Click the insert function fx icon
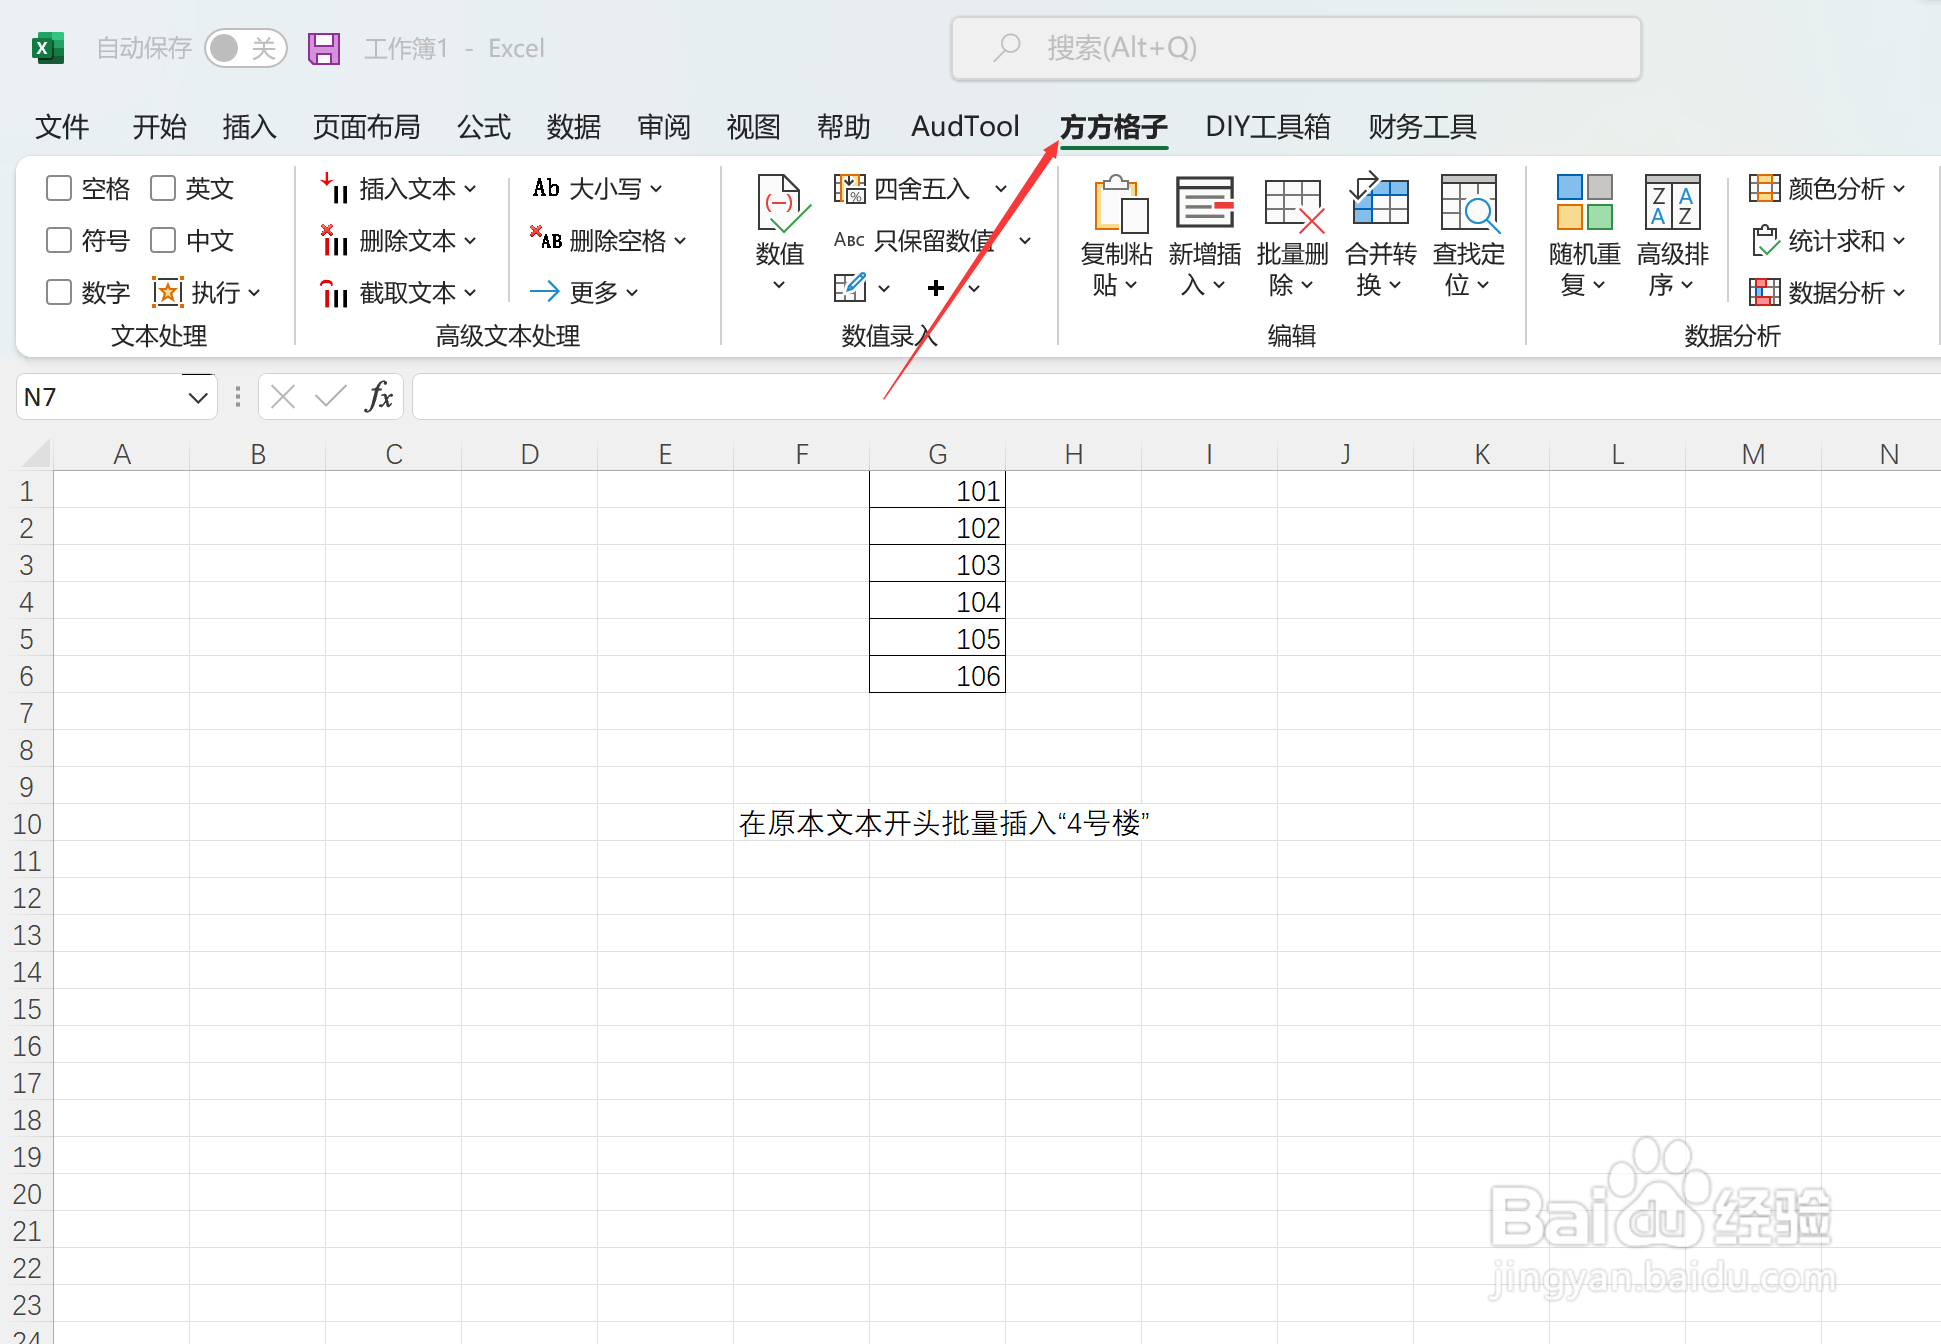This screenshot has width=1941, height=1344. pyautogui.click(x=379, y=397)
